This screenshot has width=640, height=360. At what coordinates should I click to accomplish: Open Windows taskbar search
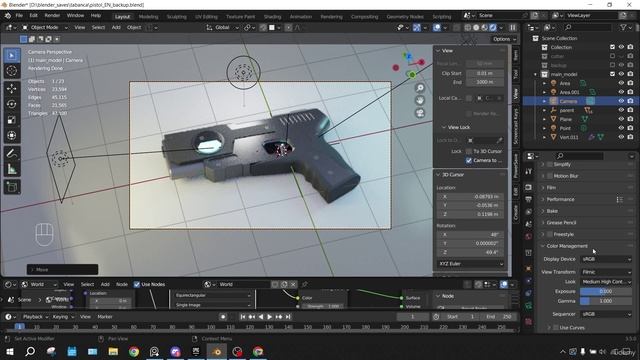point(30,351)
